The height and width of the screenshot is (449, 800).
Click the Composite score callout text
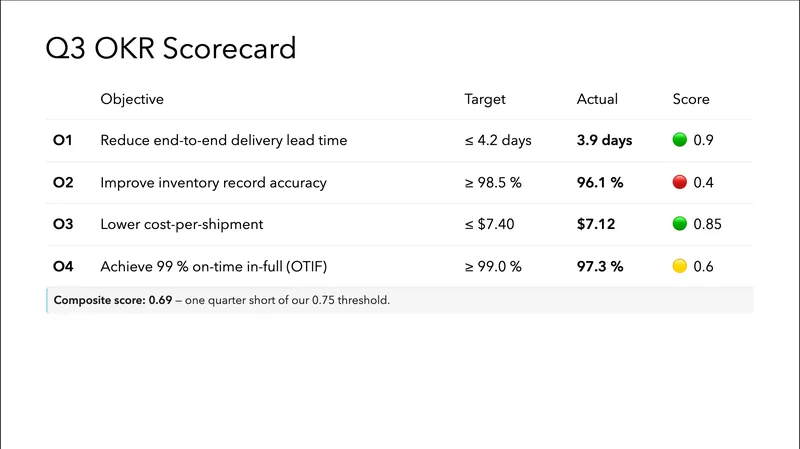221,301
